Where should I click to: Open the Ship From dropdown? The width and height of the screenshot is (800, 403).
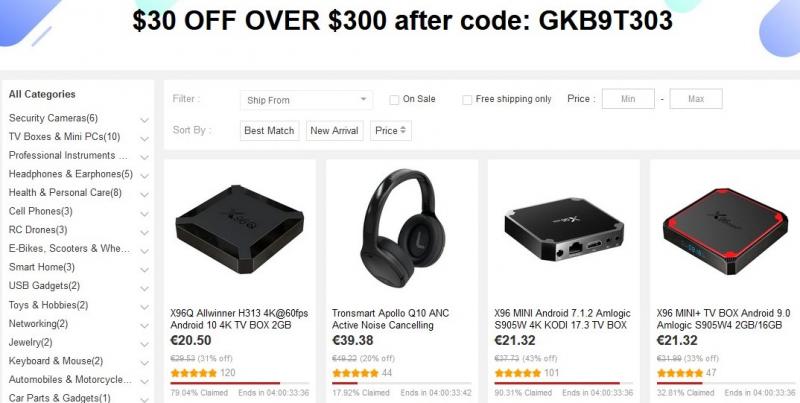tap(306, 100)
